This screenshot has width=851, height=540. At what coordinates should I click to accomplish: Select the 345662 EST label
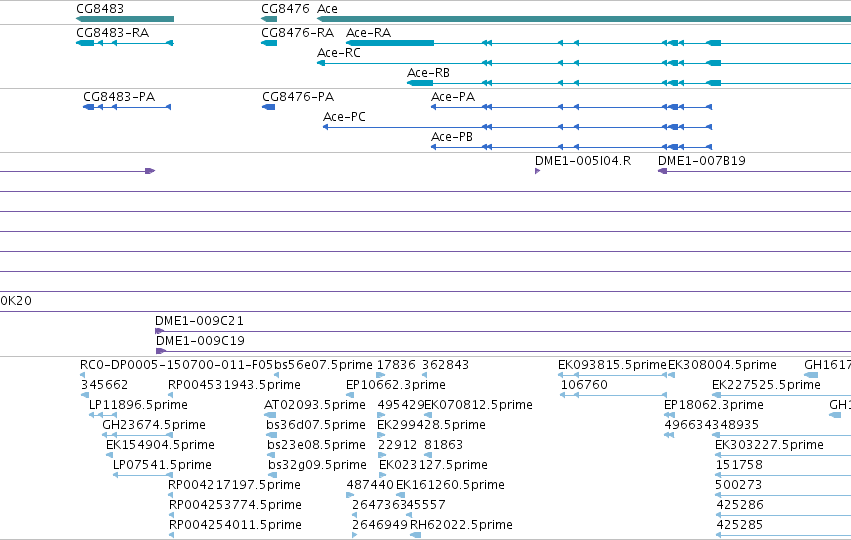pyautogui.click(x=105, y=385)
